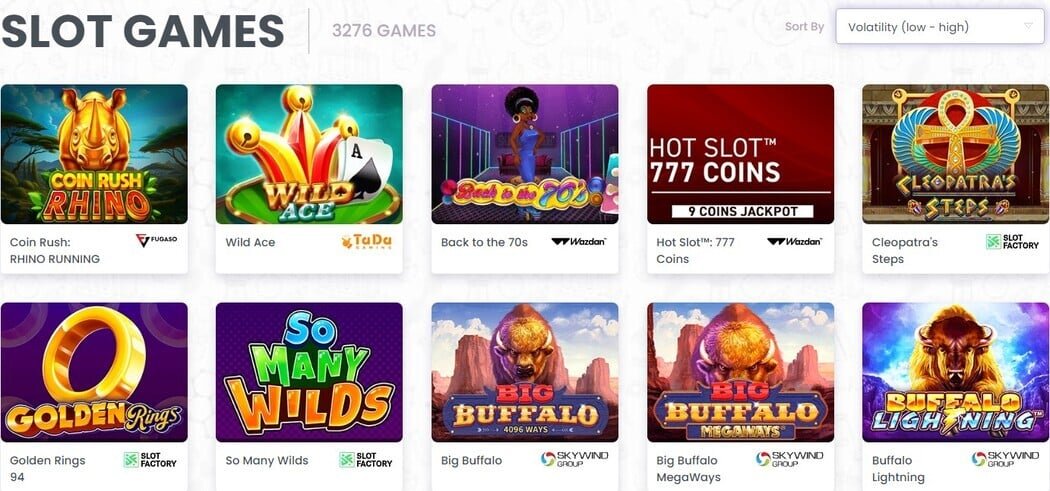Open the Sort By volatility dropdown
Screen dimensions: 1050x491
click(939, 27)
